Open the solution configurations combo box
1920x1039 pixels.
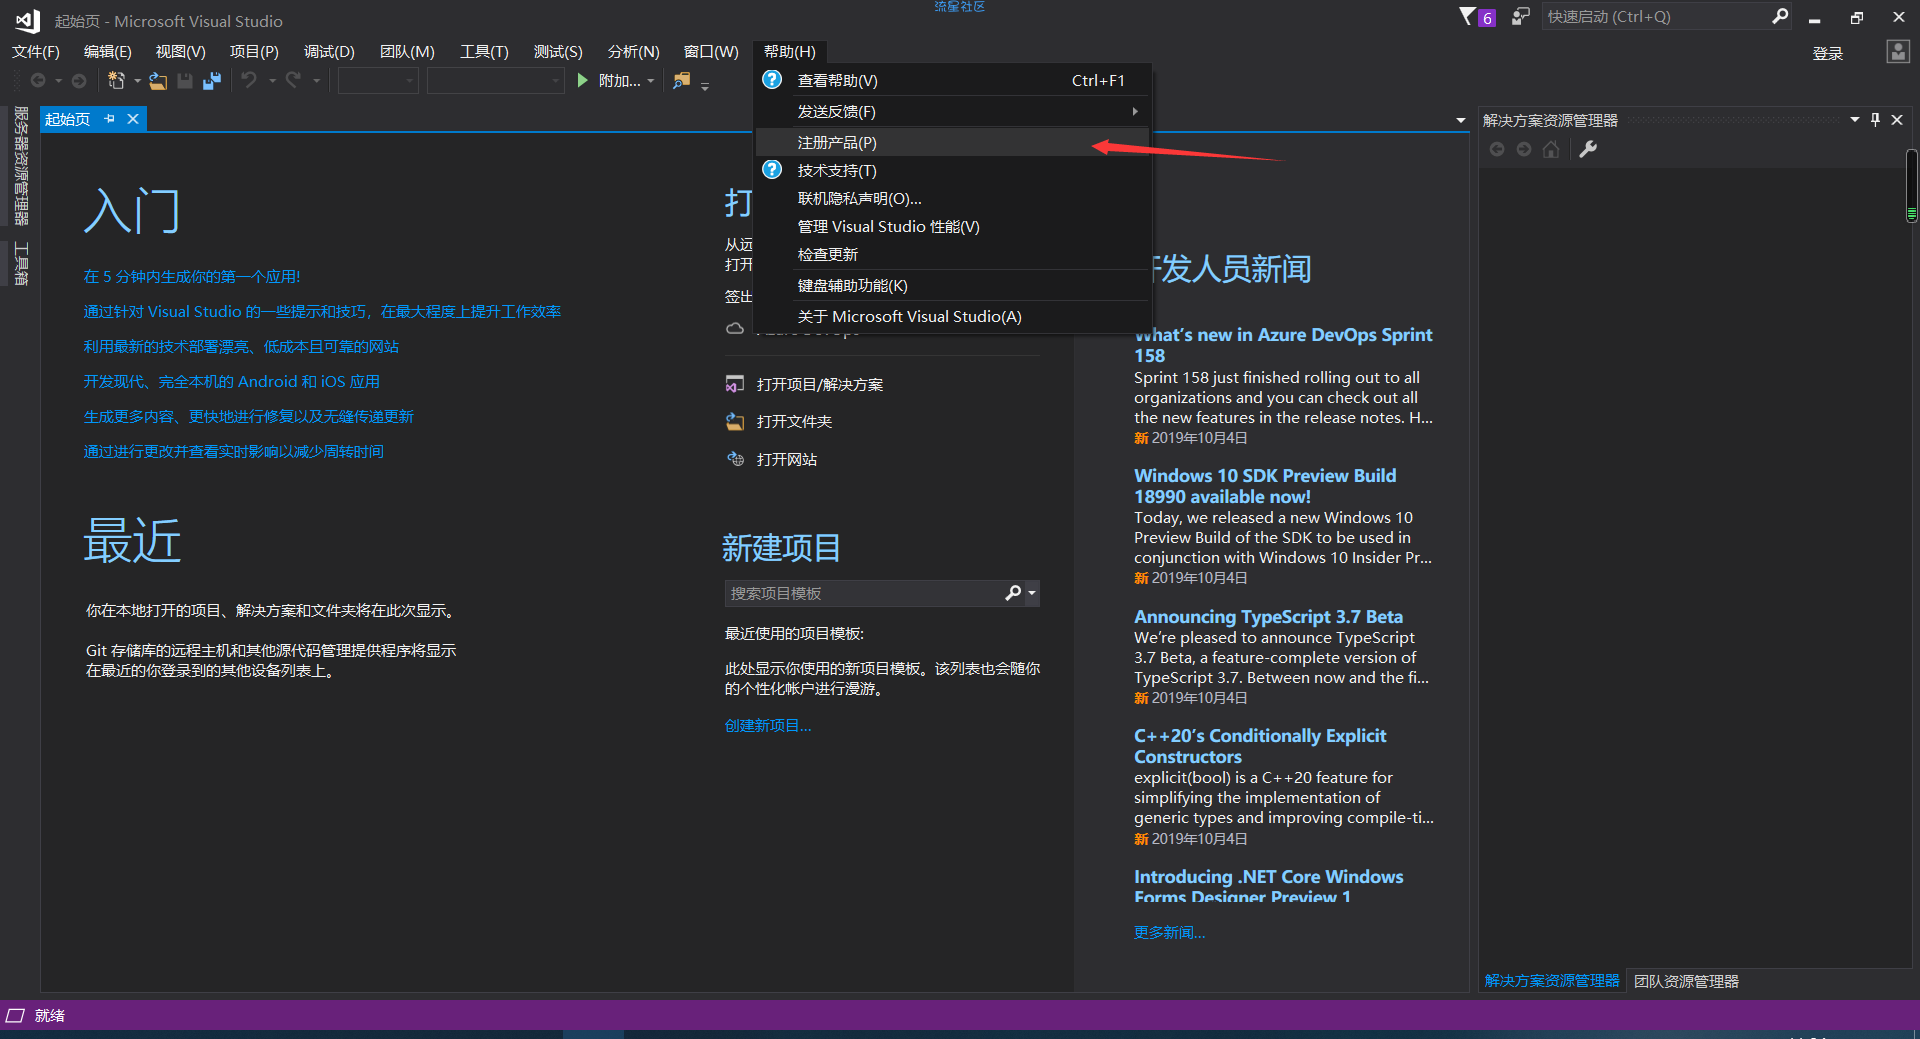coord(378,81)
